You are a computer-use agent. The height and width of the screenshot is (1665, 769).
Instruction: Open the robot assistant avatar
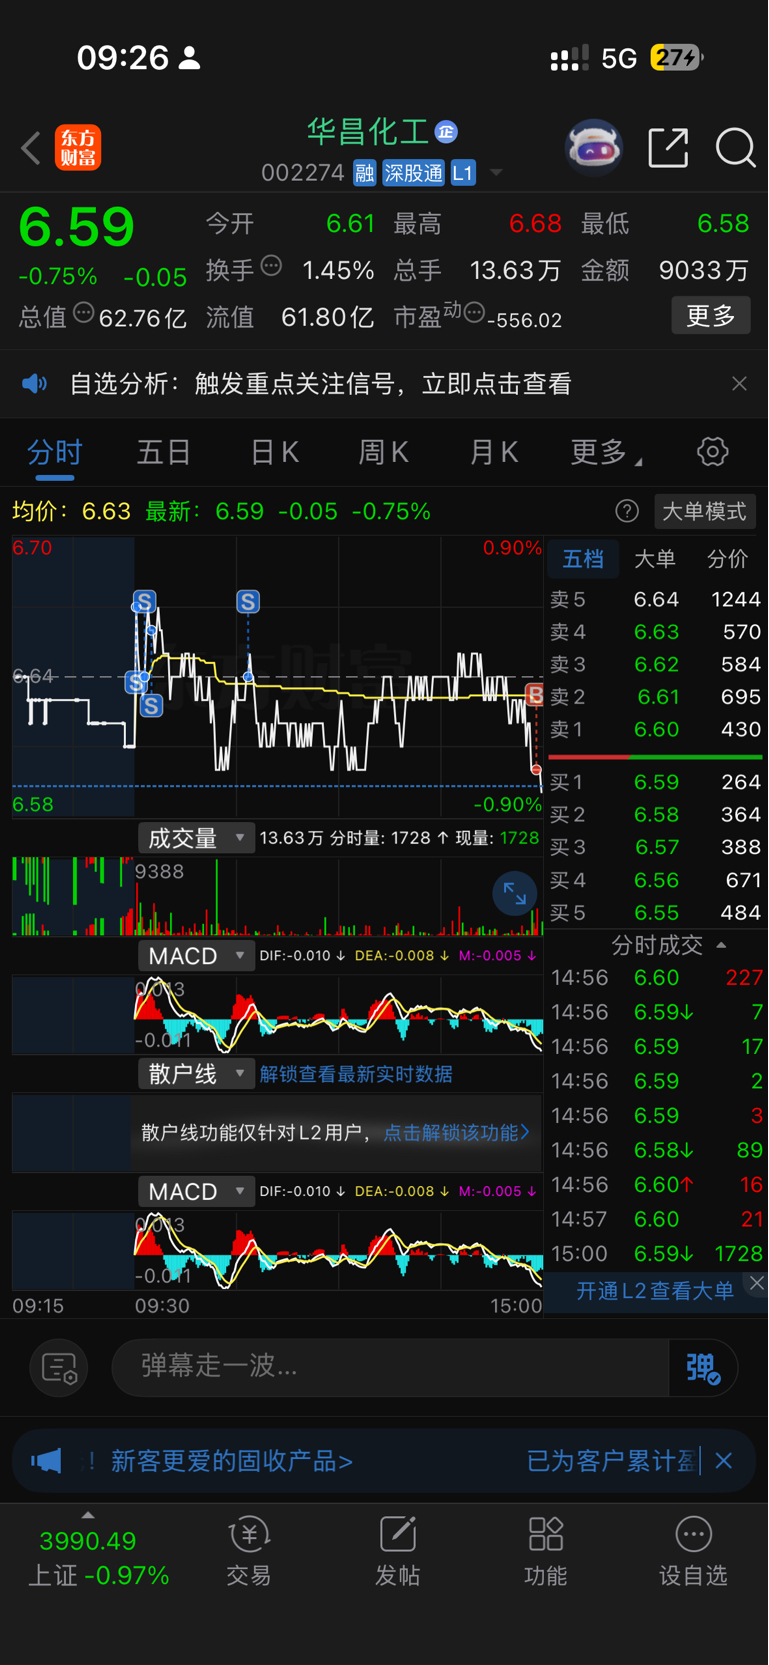coord(594,148)
